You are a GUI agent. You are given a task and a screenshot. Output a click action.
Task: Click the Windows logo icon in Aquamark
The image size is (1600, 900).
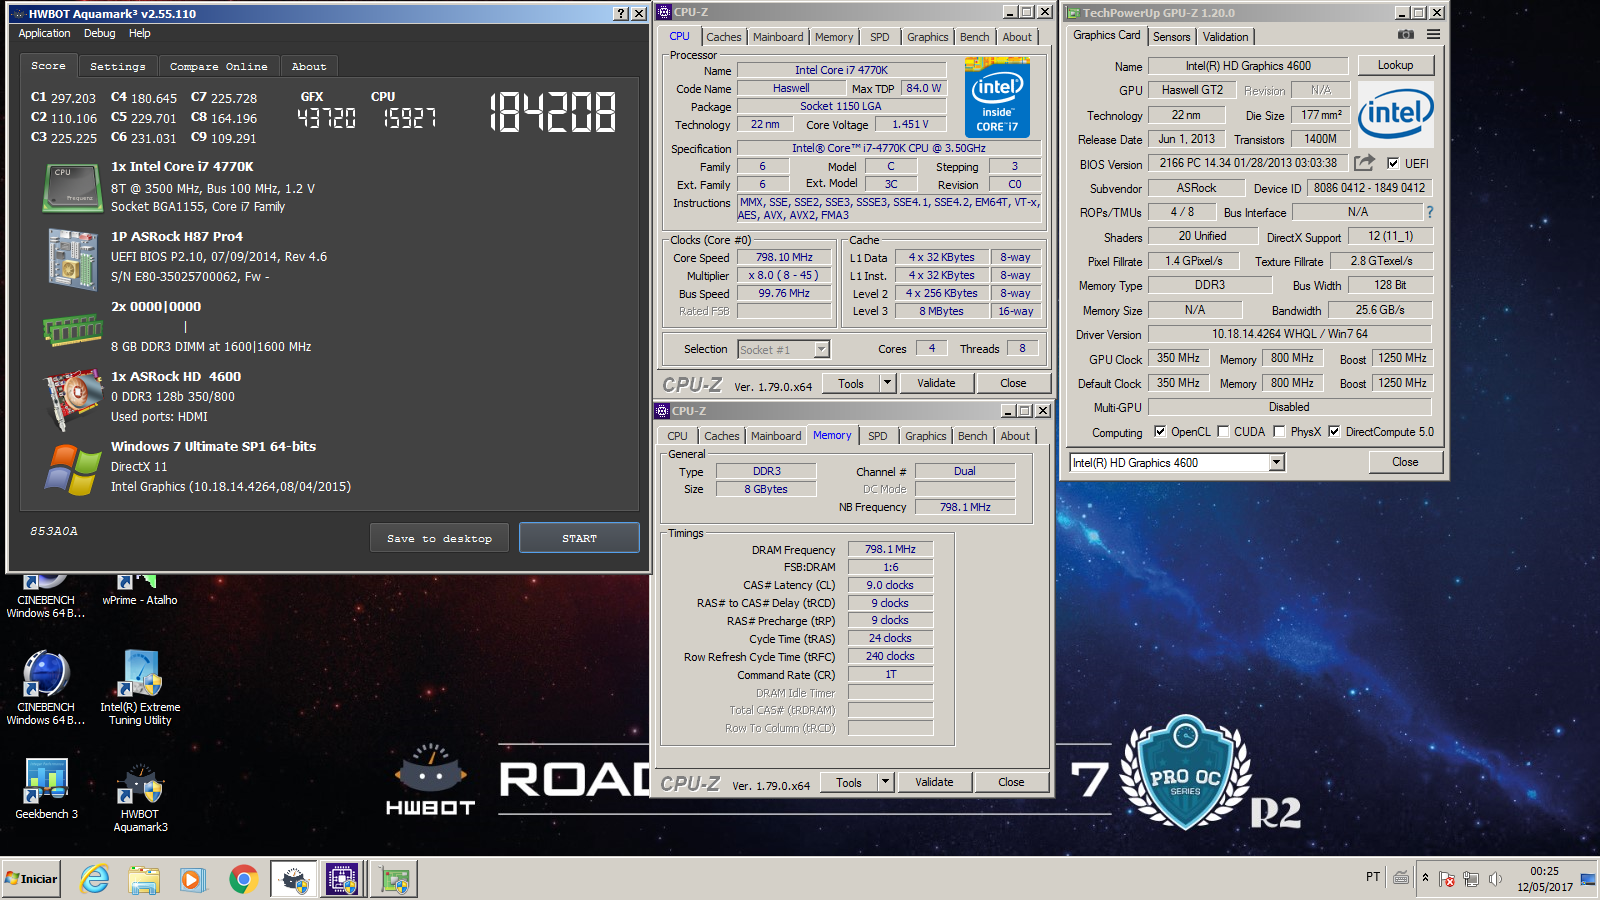coord(72,469)
